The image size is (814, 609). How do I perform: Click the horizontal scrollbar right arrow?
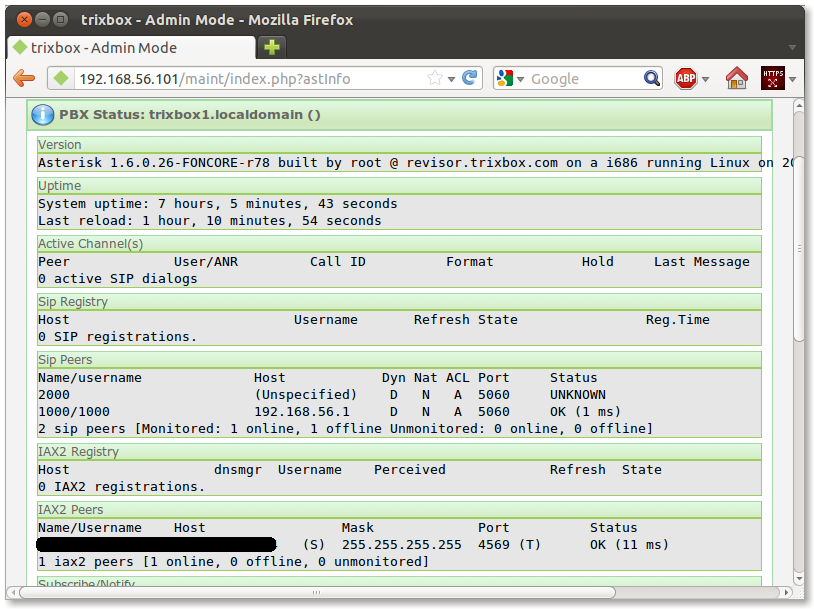[x=787, y=592]
